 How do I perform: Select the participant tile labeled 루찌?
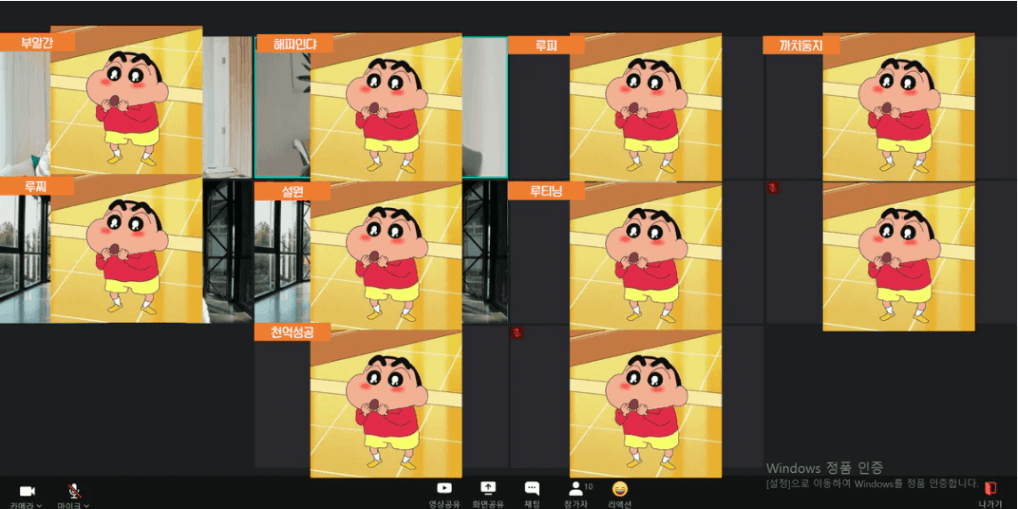click(x=126, y=250)
